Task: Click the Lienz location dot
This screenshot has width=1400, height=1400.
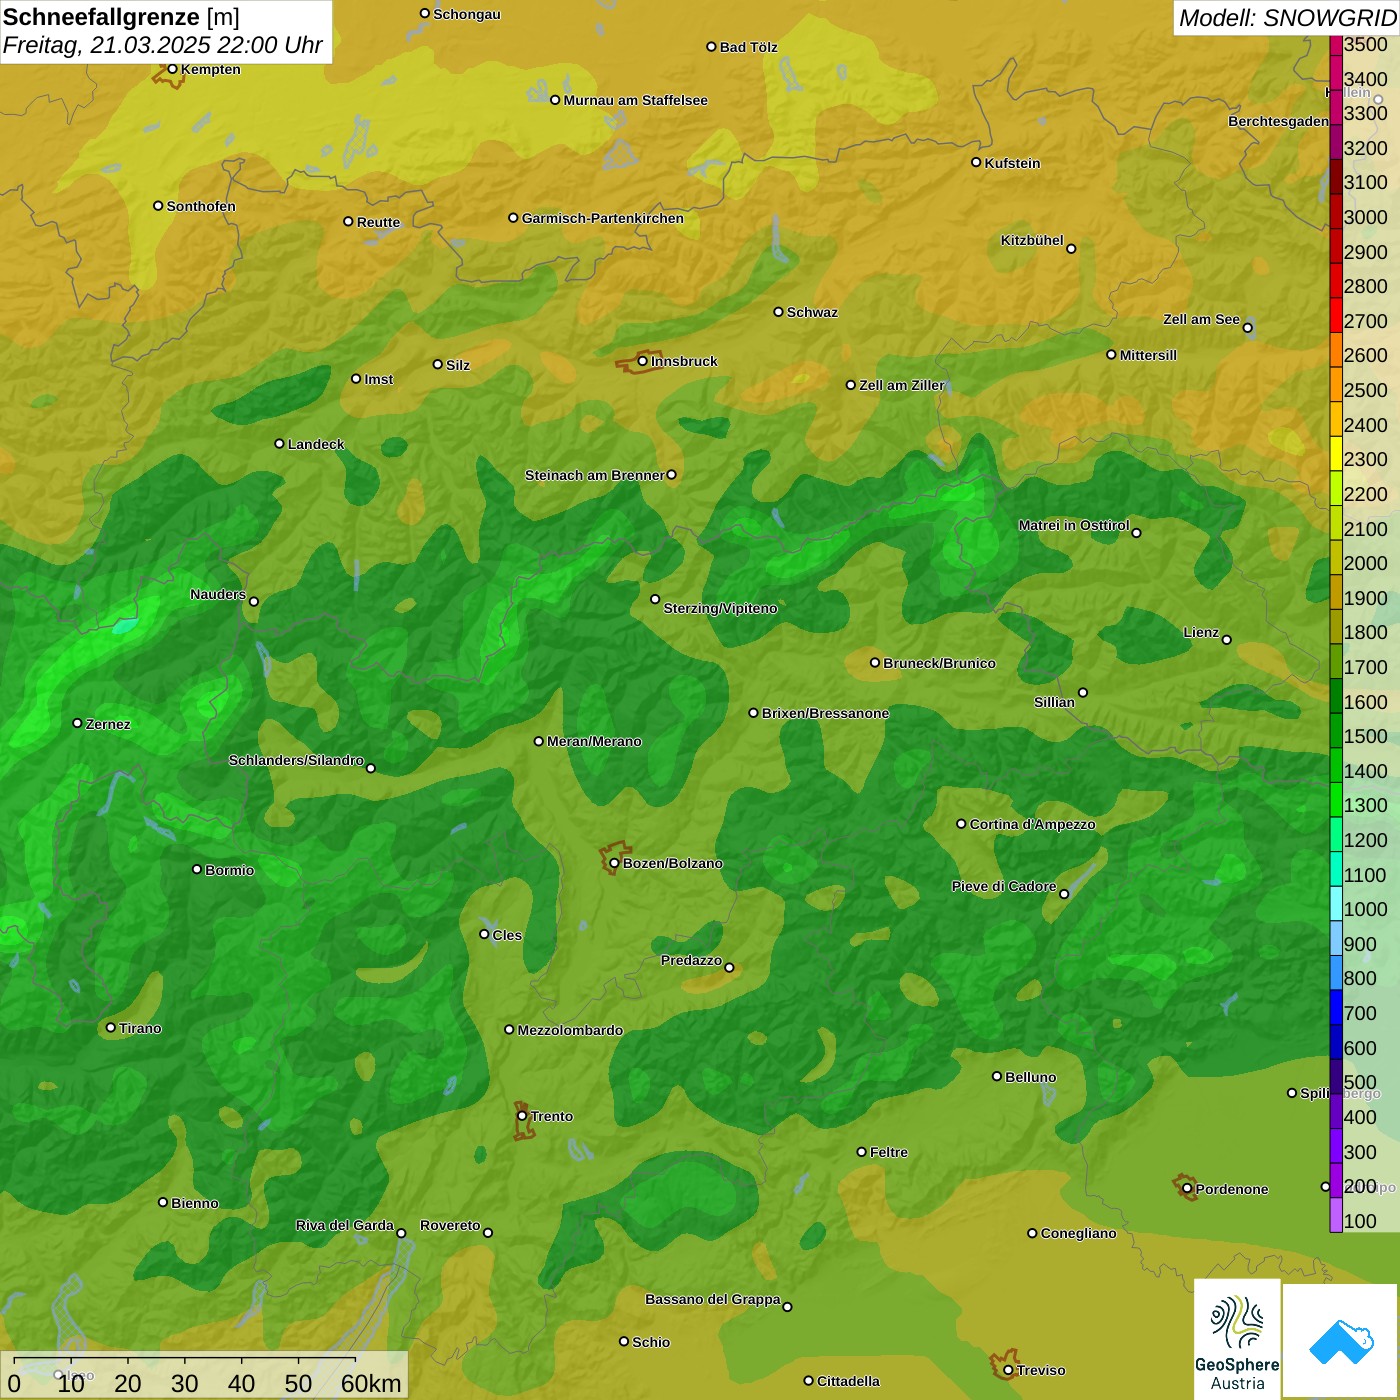Action: point(1227,640)
